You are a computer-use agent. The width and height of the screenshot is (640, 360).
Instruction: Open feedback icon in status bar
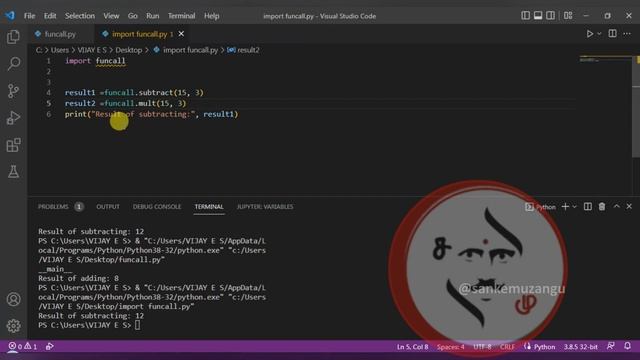611,347
